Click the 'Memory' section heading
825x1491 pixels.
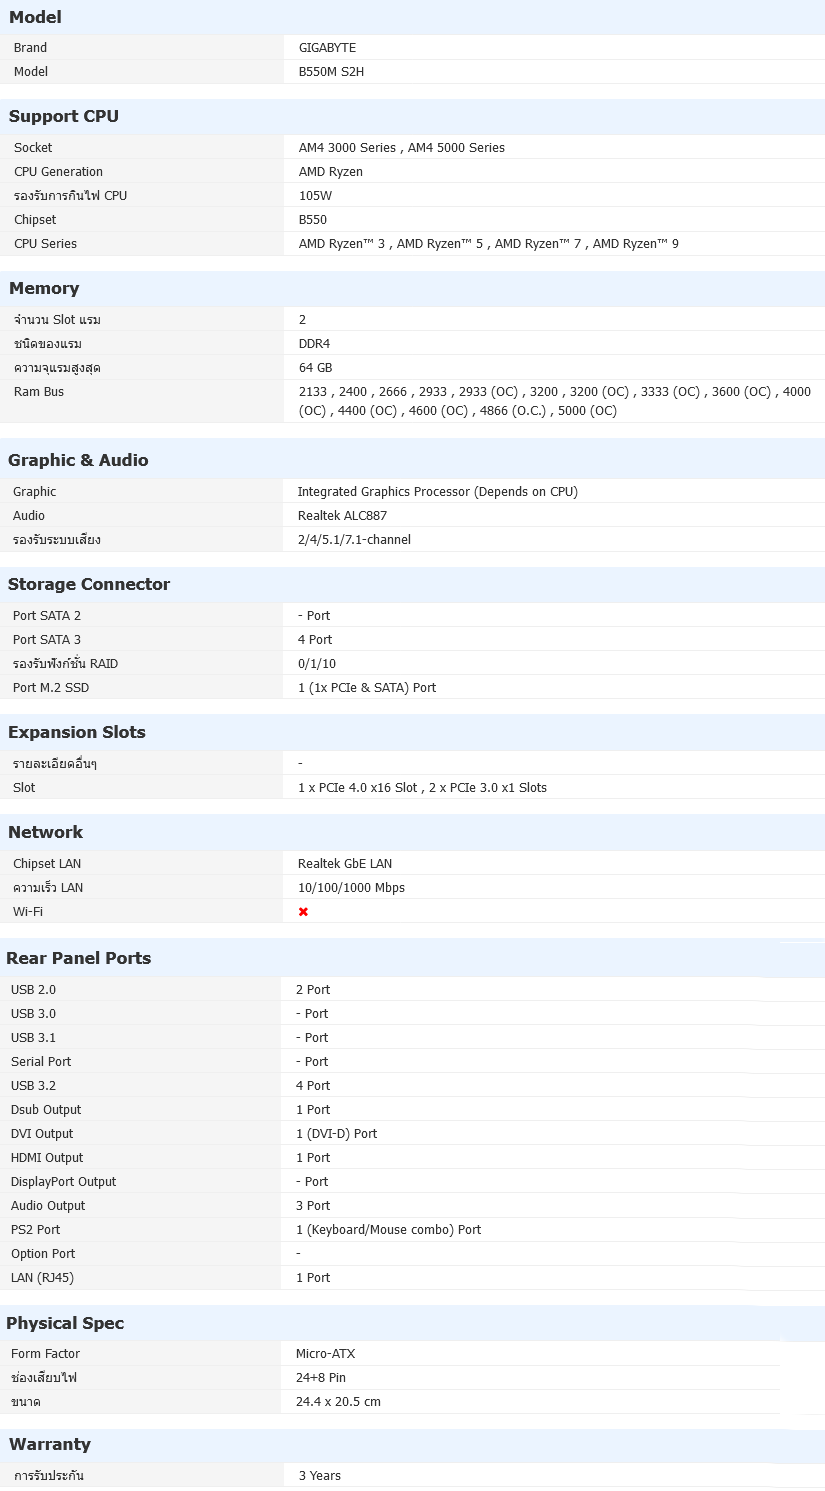tap(44, 288)
